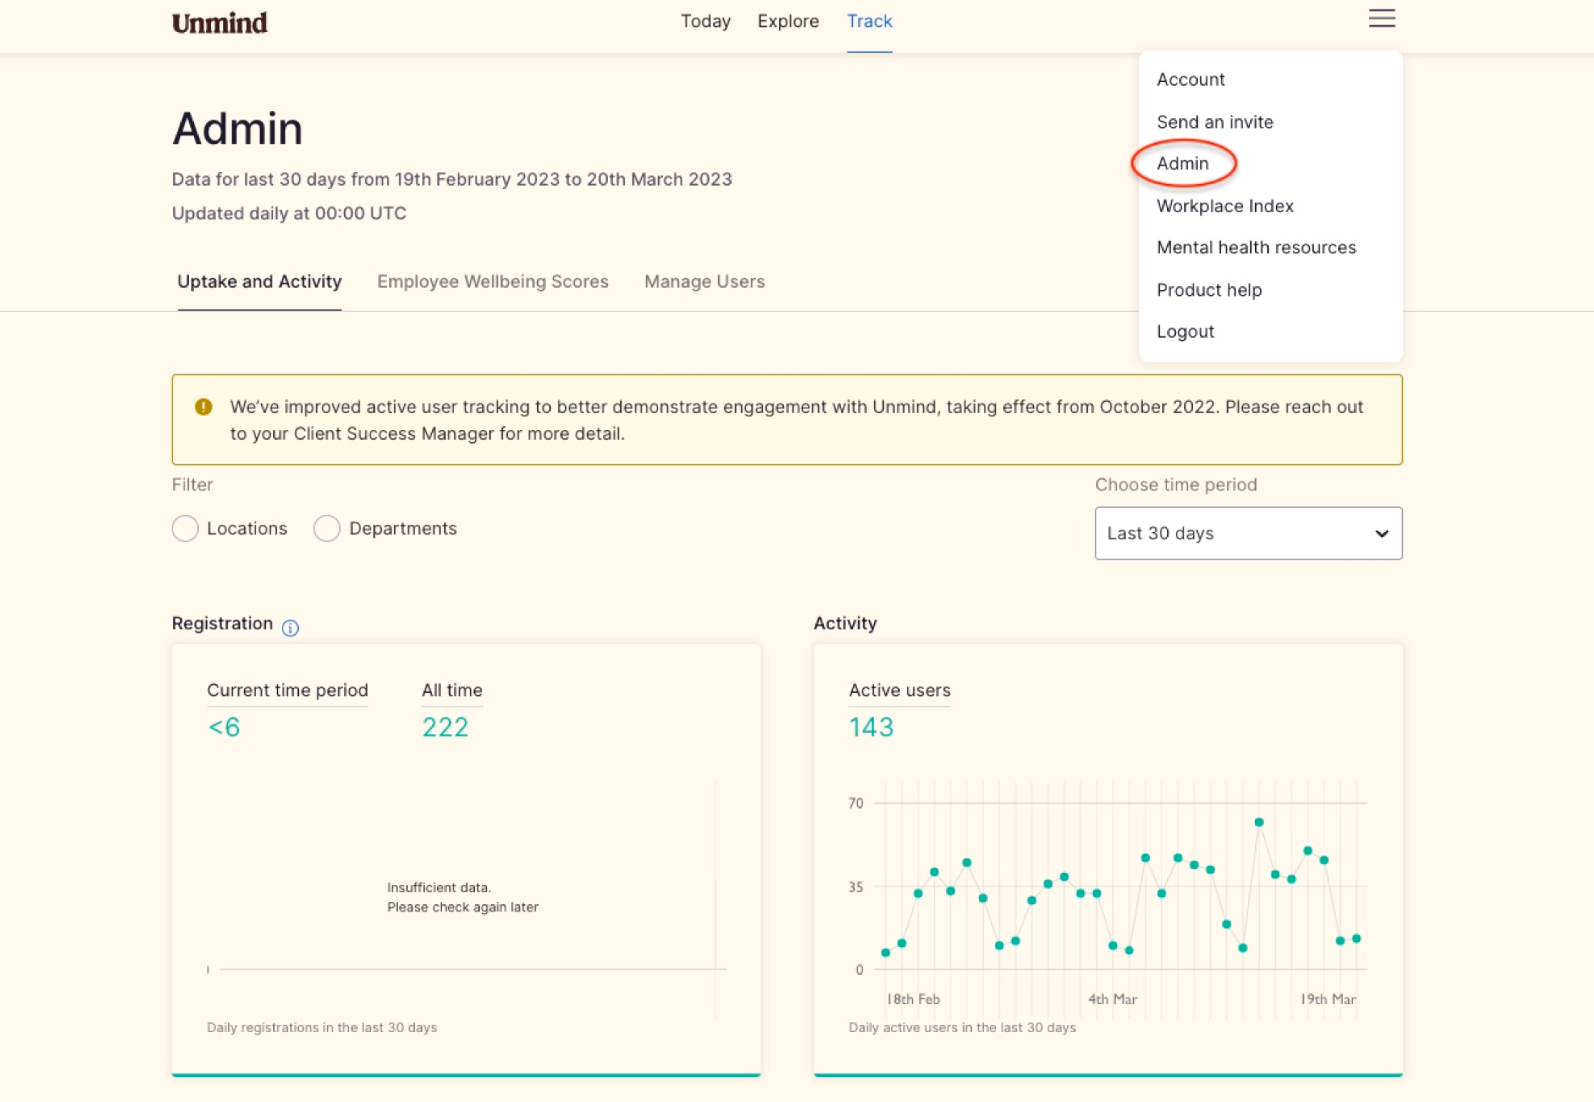The width and height of the screenshot is (1594, 1102).
Task: Click the data date range text
Action: pyautogui.click(x=451, y=179)
